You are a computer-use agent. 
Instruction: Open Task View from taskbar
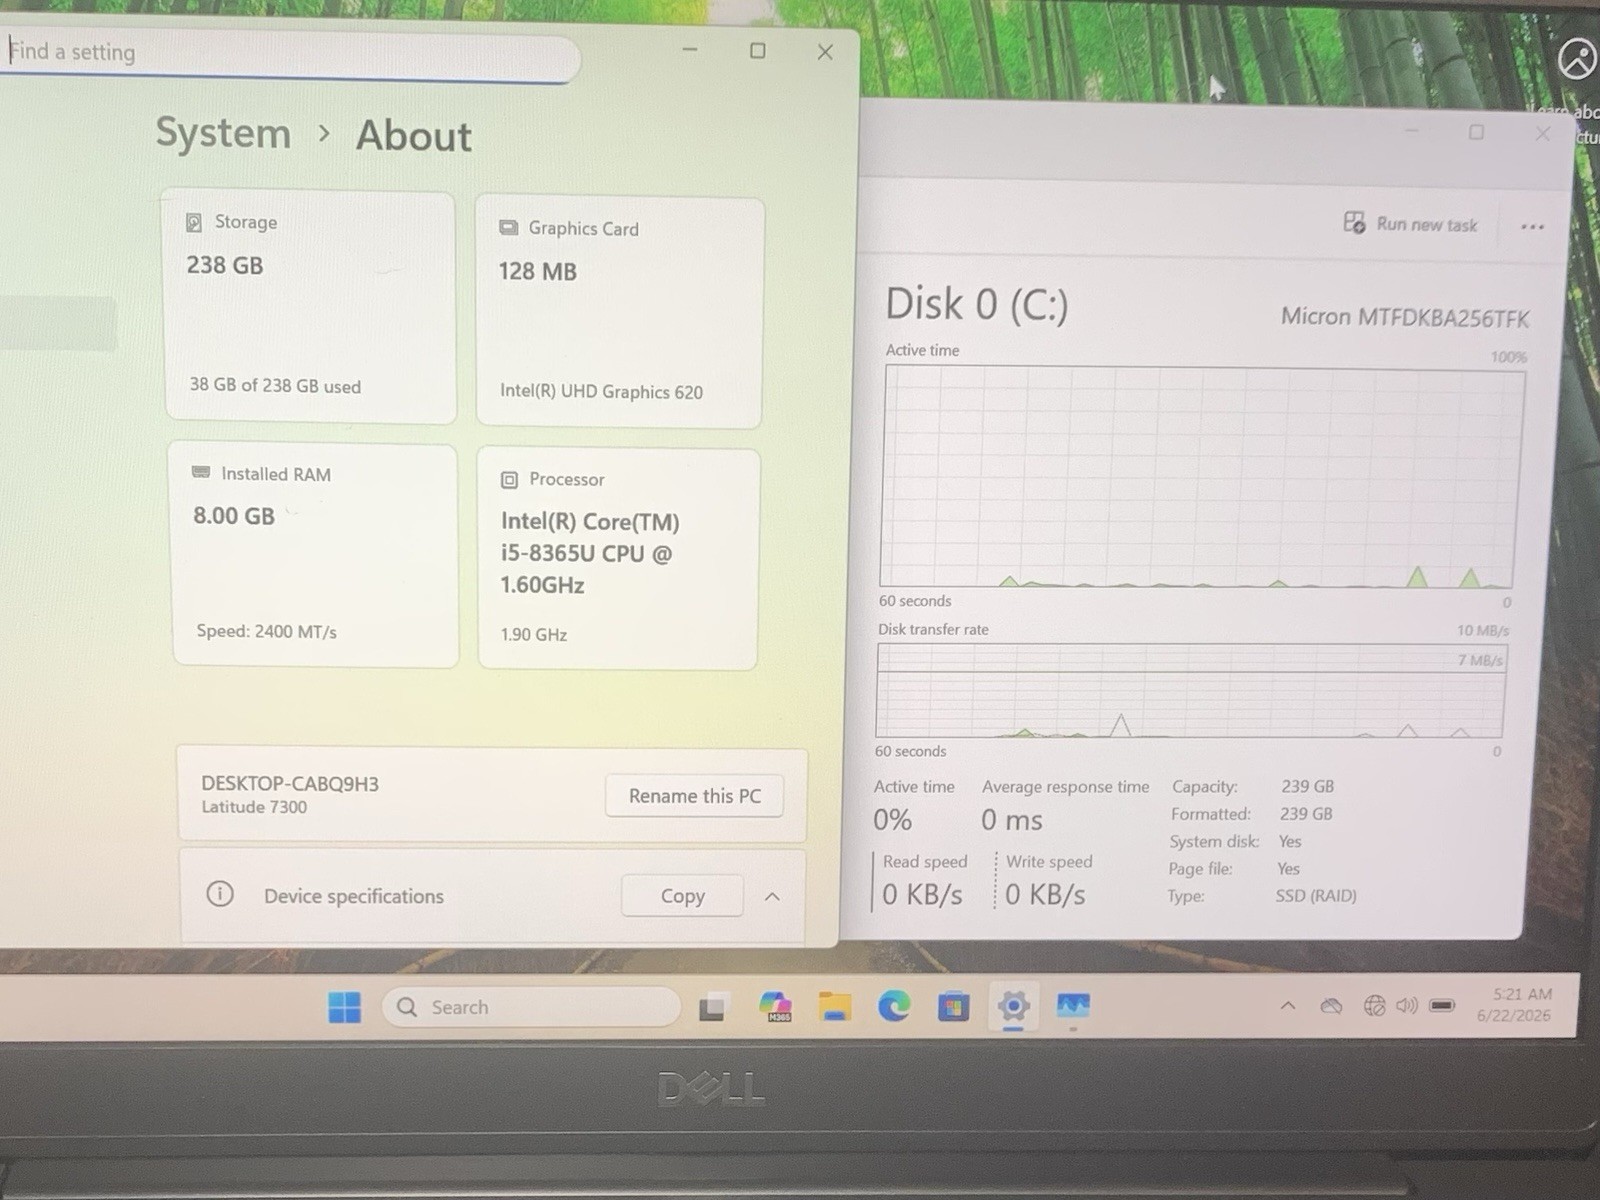pos(712,1008)
